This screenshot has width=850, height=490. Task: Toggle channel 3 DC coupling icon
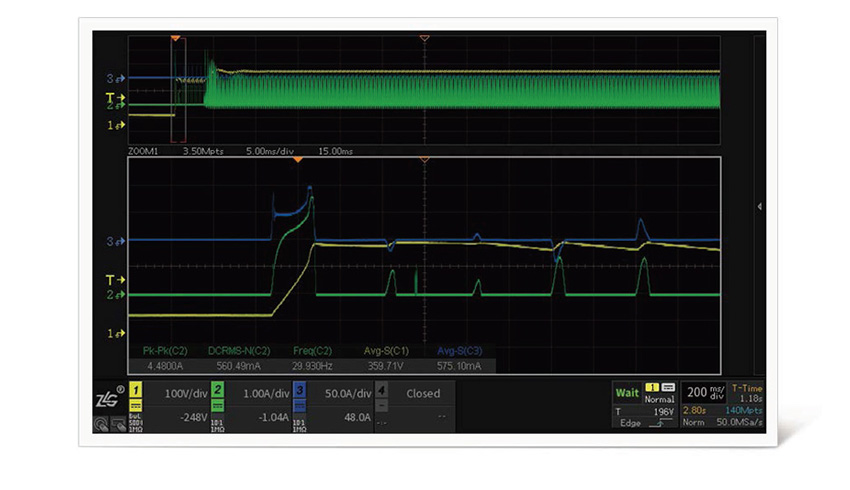[299, 405]
